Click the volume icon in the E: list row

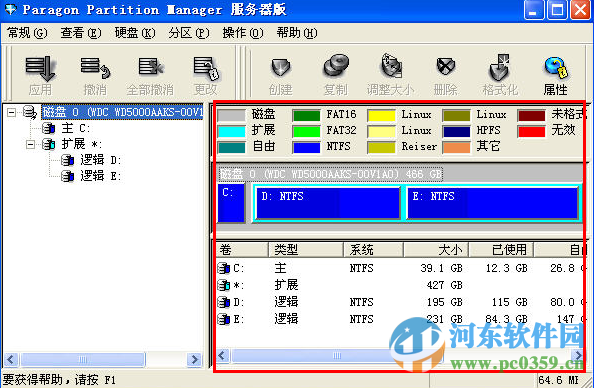224,319
